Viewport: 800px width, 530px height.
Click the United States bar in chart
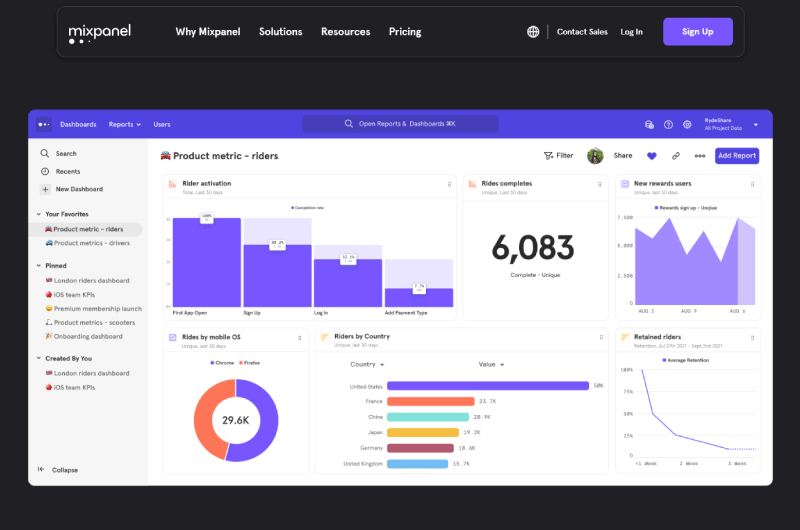(x=488, y=386)
